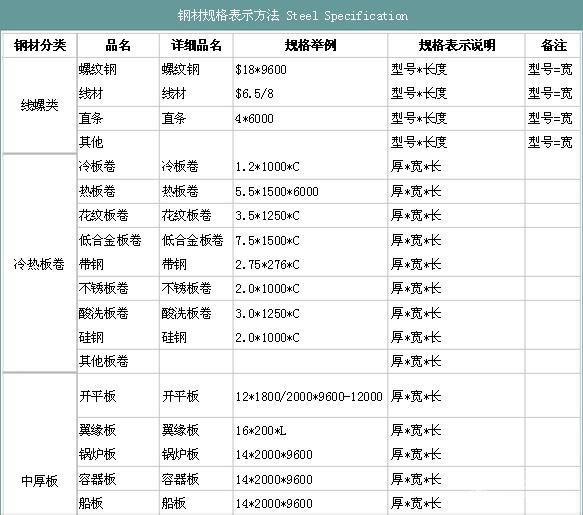Screen dimensions: 583x515
Task: Click the 2.75*276*C 带钢 specification
Action: tap(267, 264)
